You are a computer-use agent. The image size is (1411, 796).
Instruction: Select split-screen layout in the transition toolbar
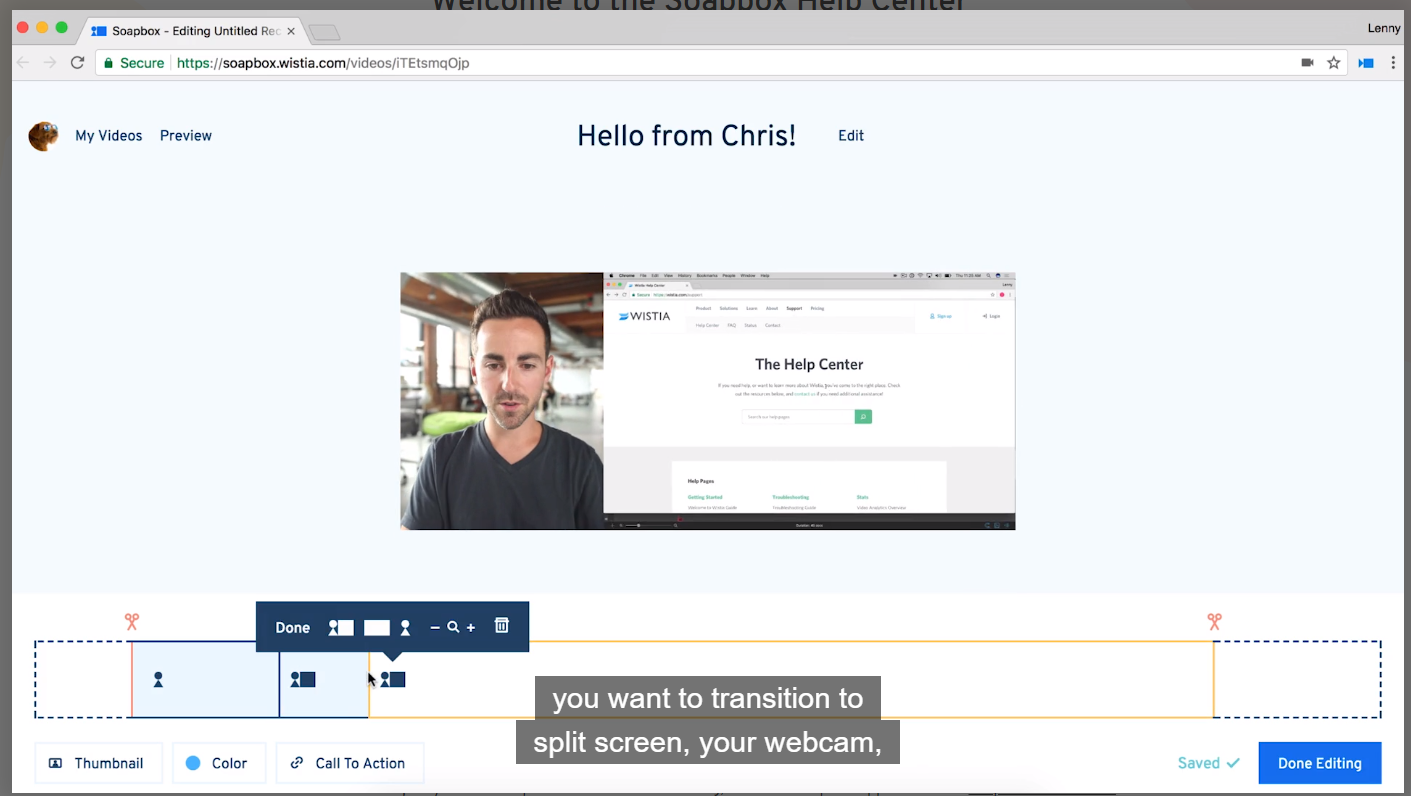click(x=341, y=628)
